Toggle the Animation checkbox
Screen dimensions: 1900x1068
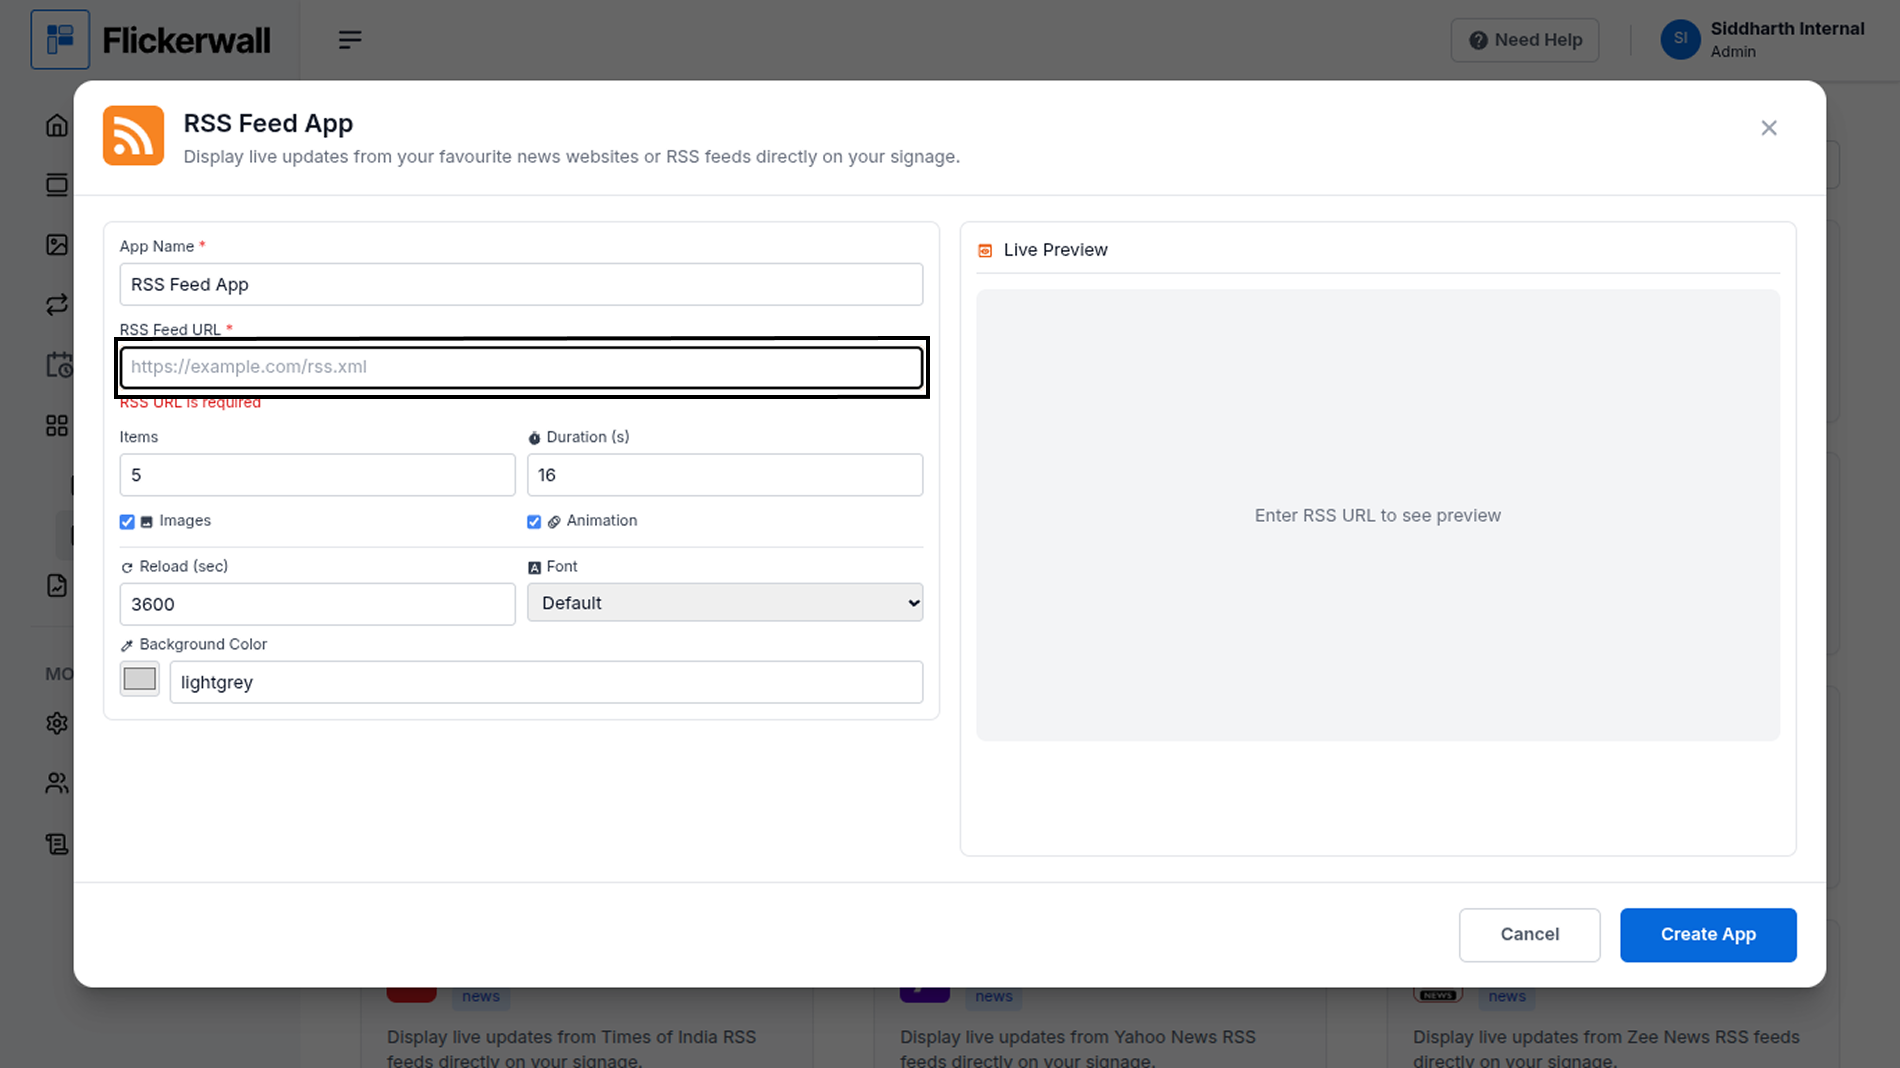(534, 522)
